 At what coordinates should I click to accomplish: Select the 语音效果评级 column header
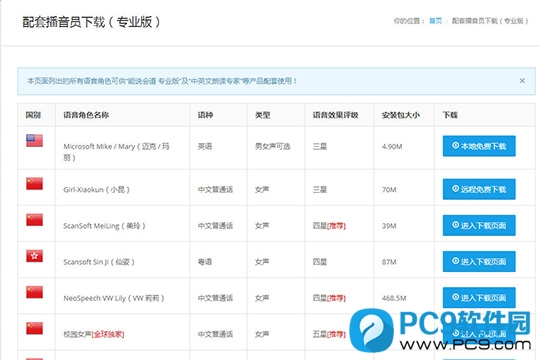click(x=335, y=115)
